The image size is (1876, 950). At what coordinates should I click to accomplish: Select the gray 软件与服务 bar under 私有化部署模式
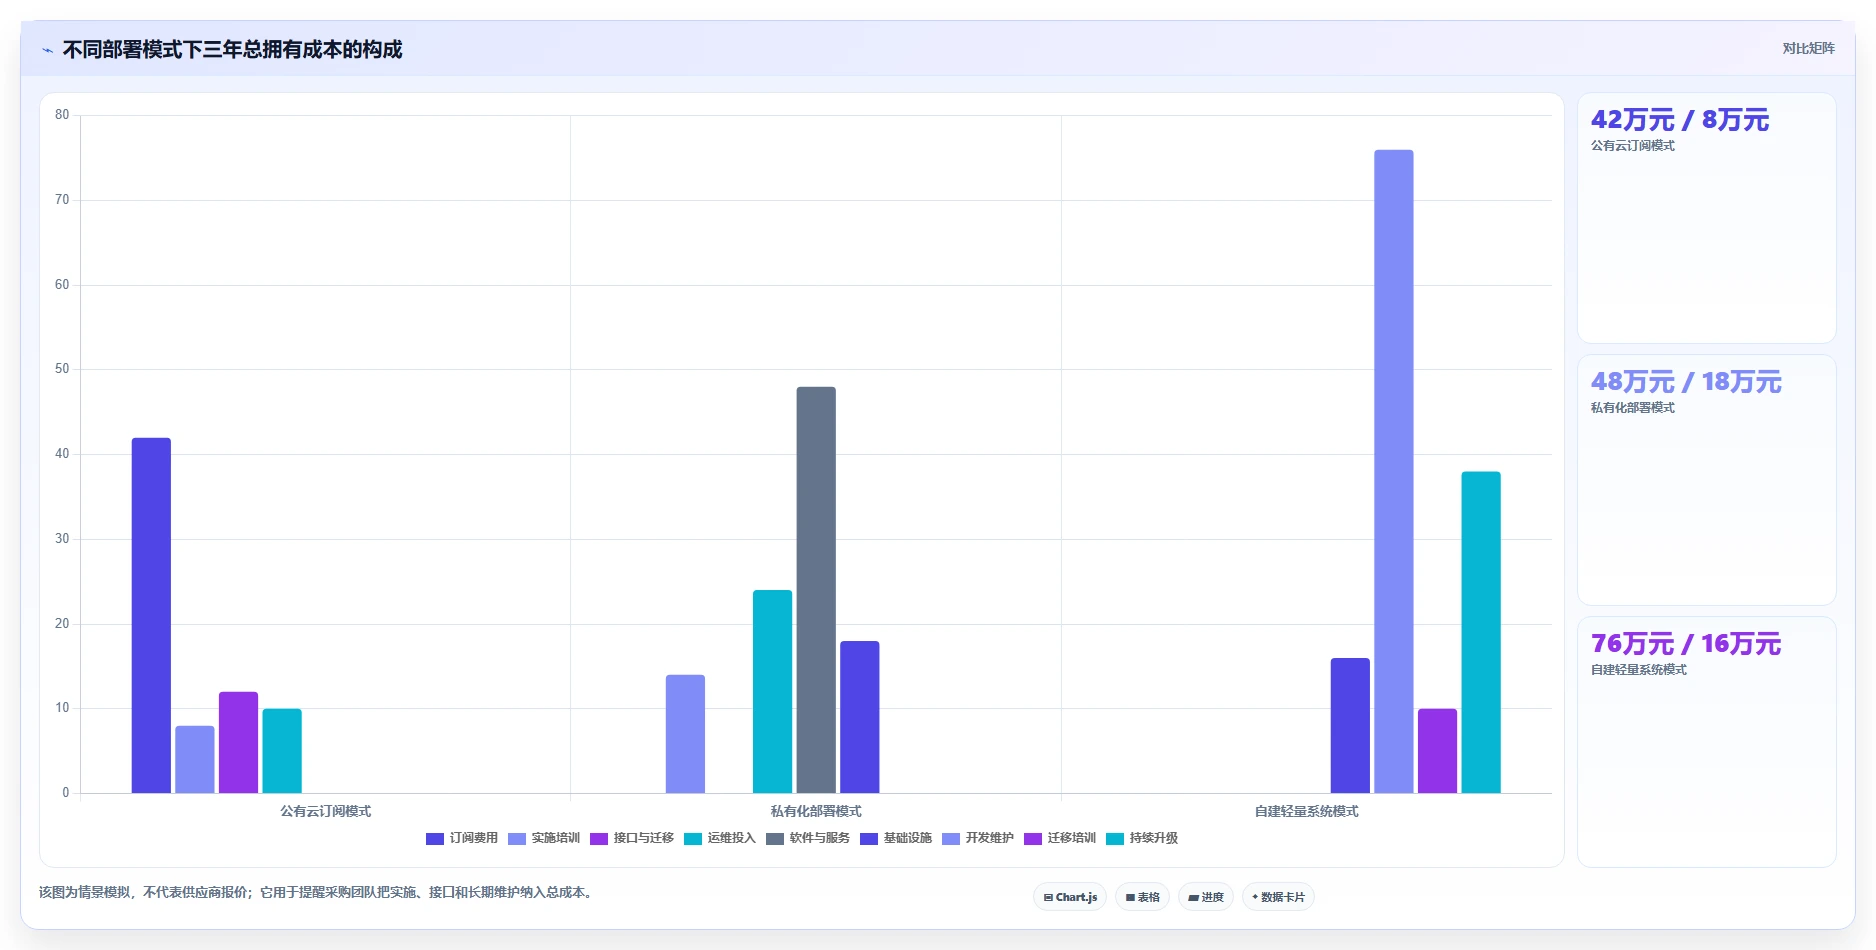point(816,590)
